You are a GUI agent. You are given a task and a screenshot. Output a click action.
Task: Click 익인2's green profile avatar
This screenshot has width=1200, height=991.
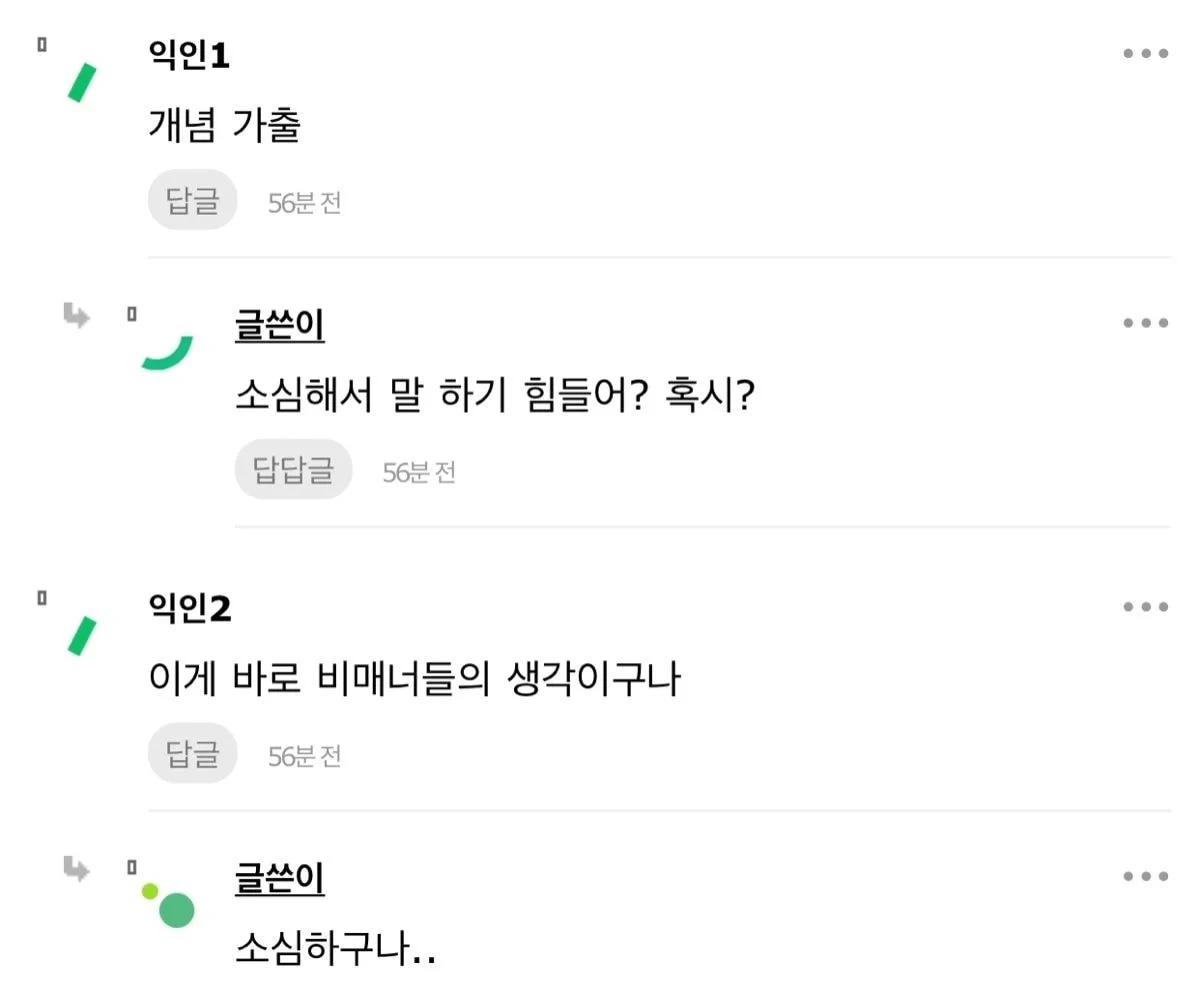point(80,635)
